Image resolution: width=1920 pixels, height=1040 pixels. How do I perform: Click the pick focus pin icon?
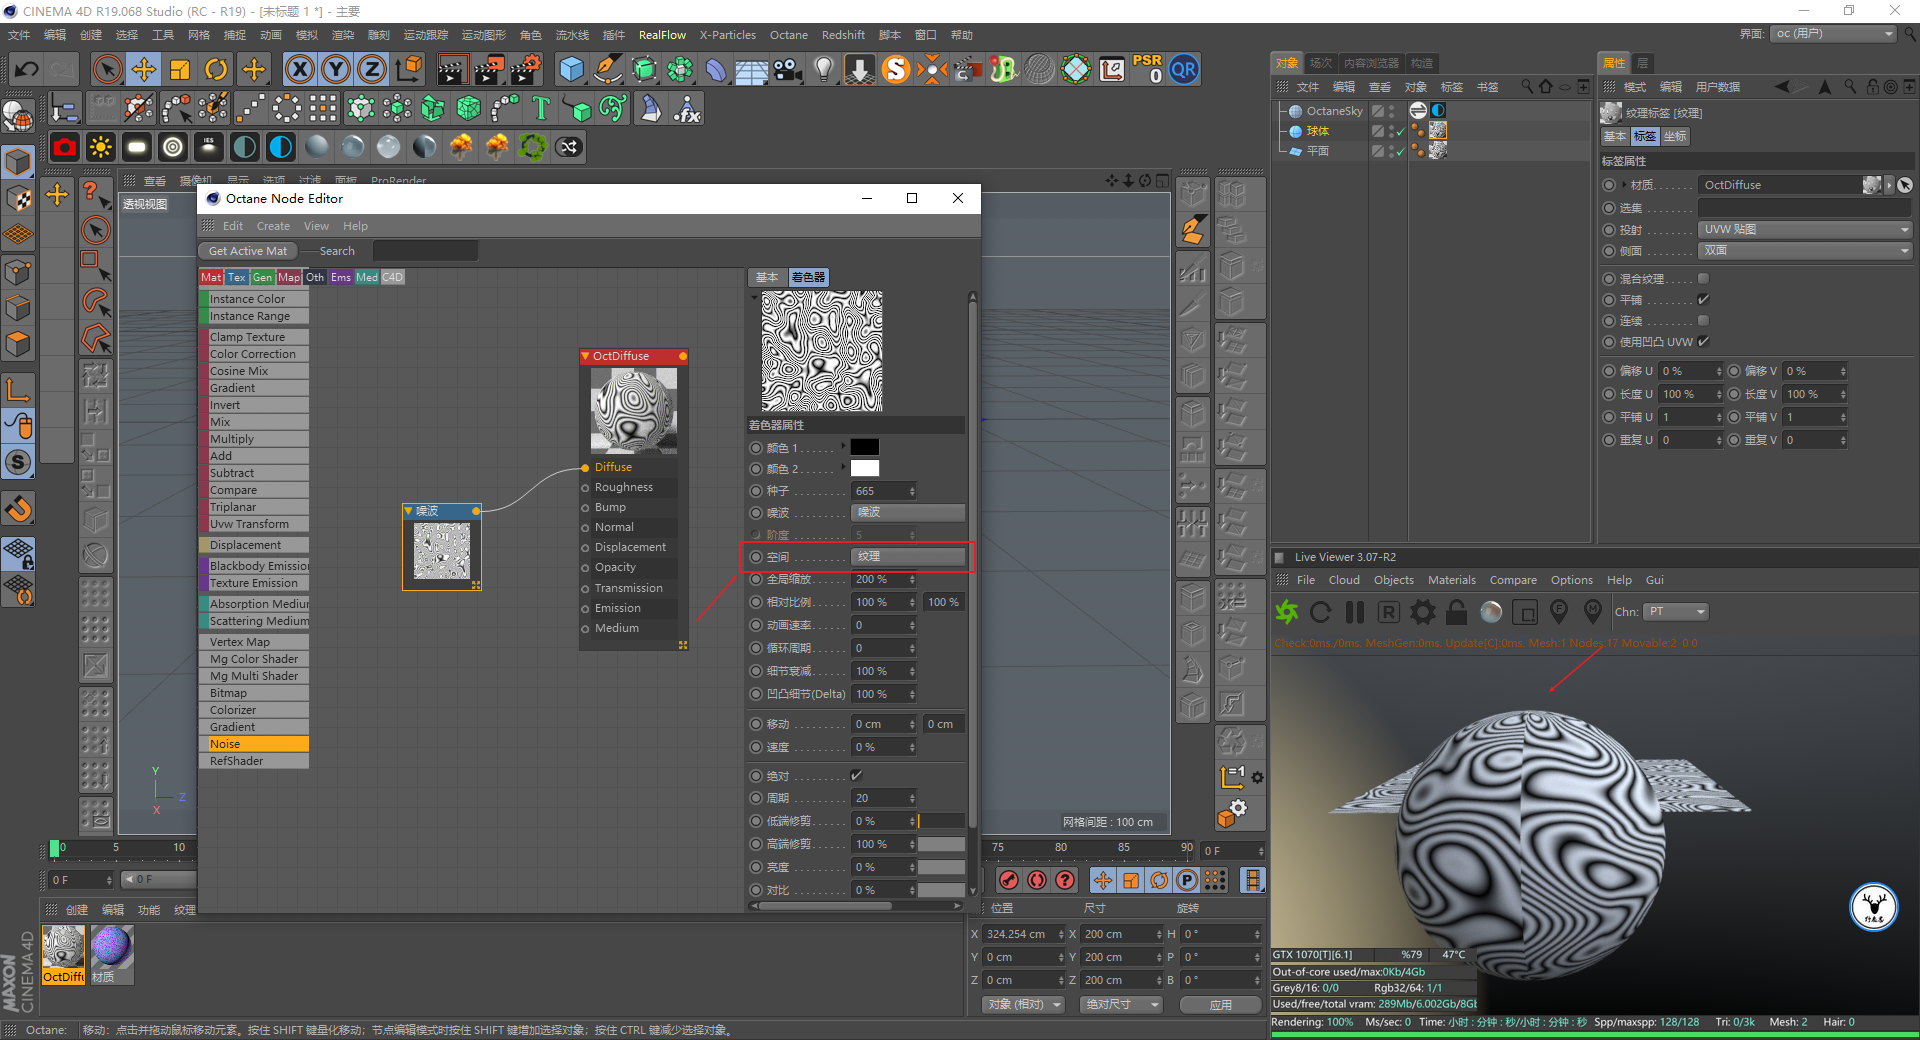1559,611
